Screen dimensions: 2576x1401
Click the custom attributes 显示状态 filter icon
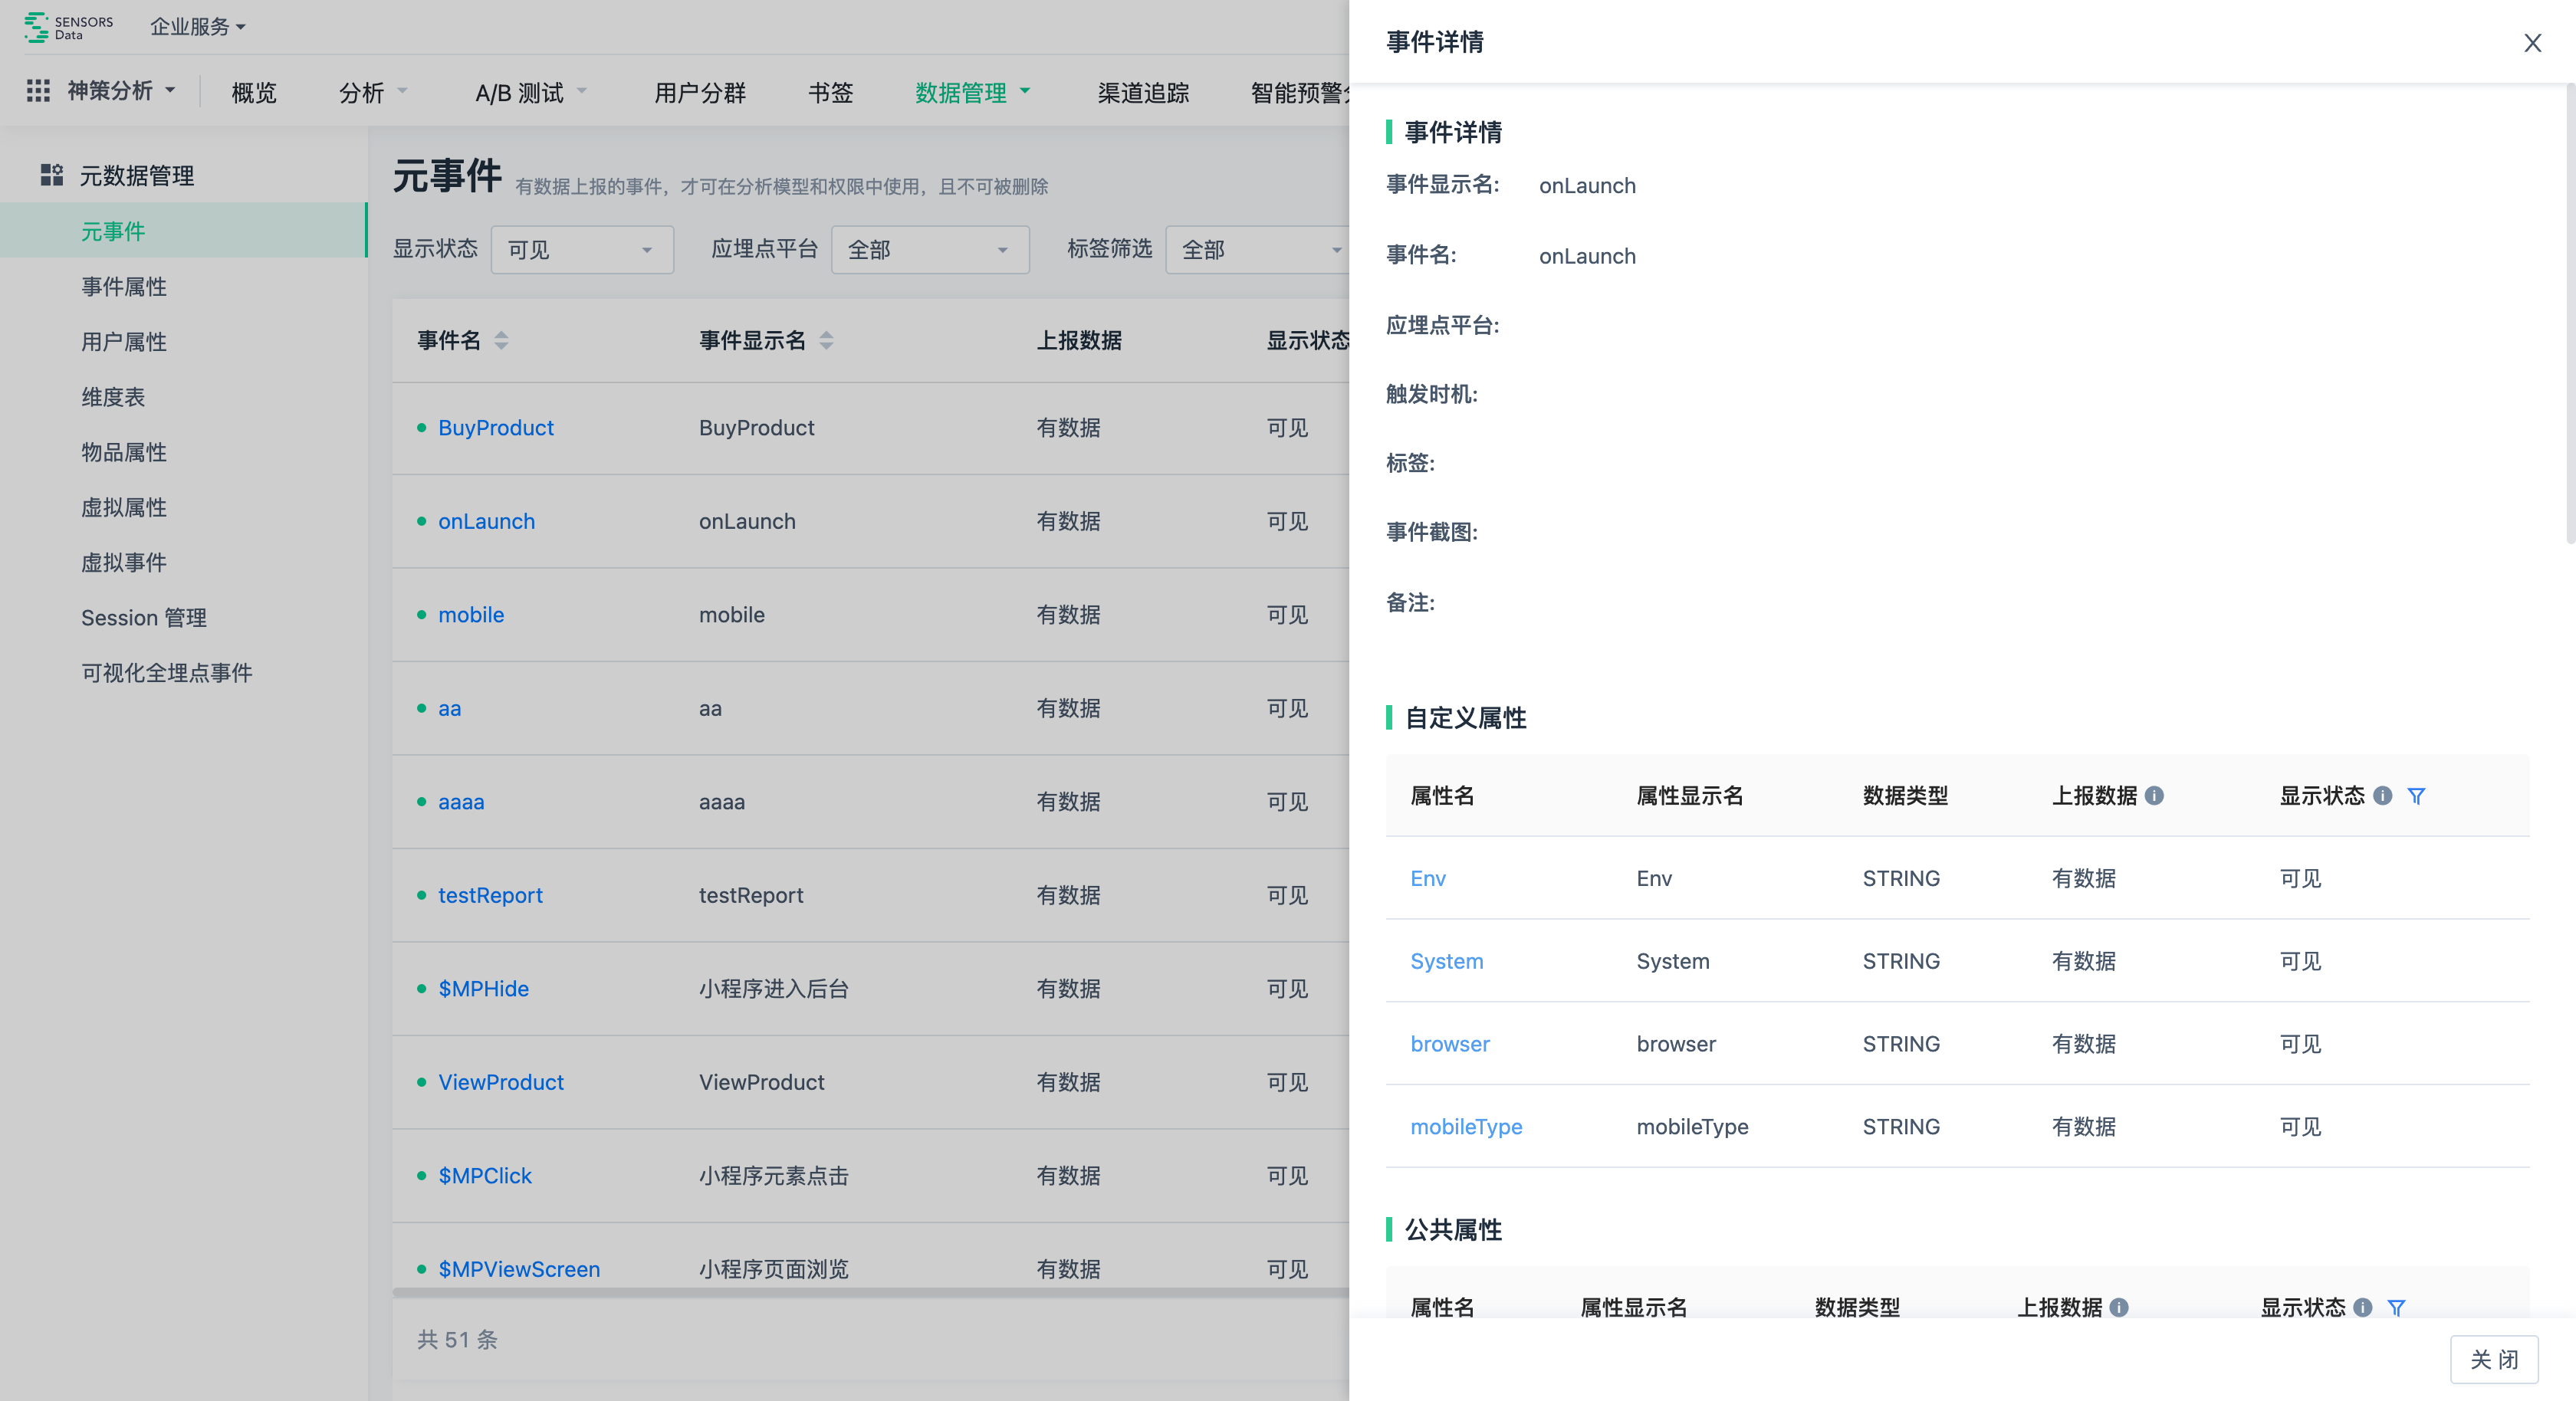pos(2415,796)
